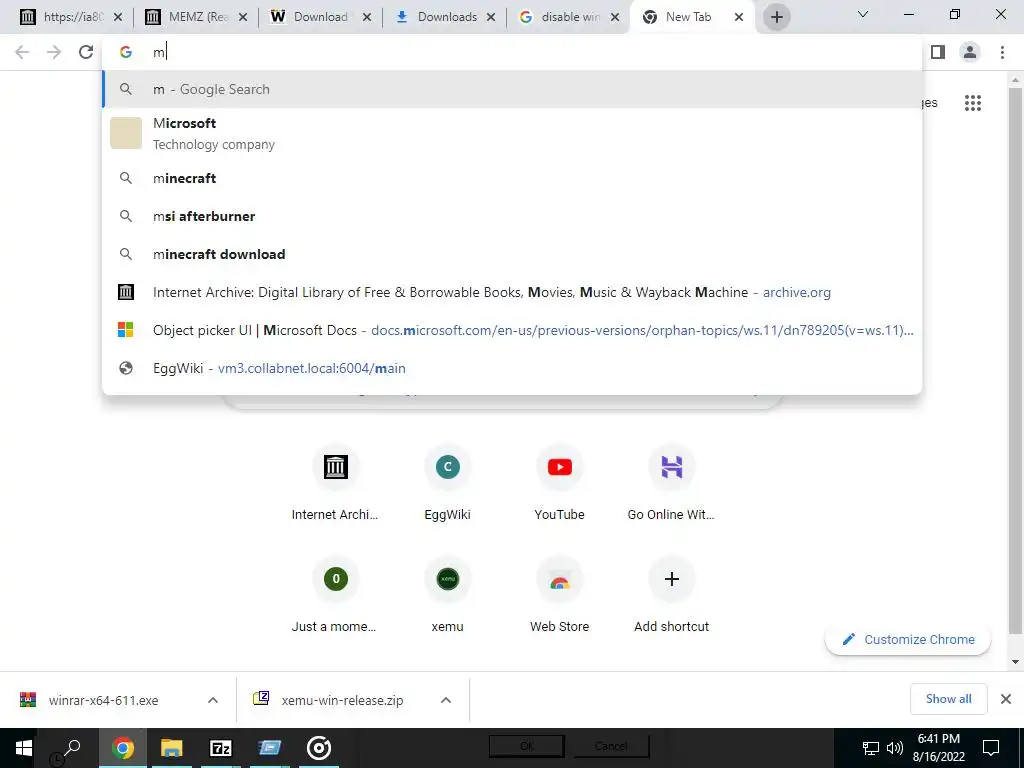Open network icon in system tray

871,748
